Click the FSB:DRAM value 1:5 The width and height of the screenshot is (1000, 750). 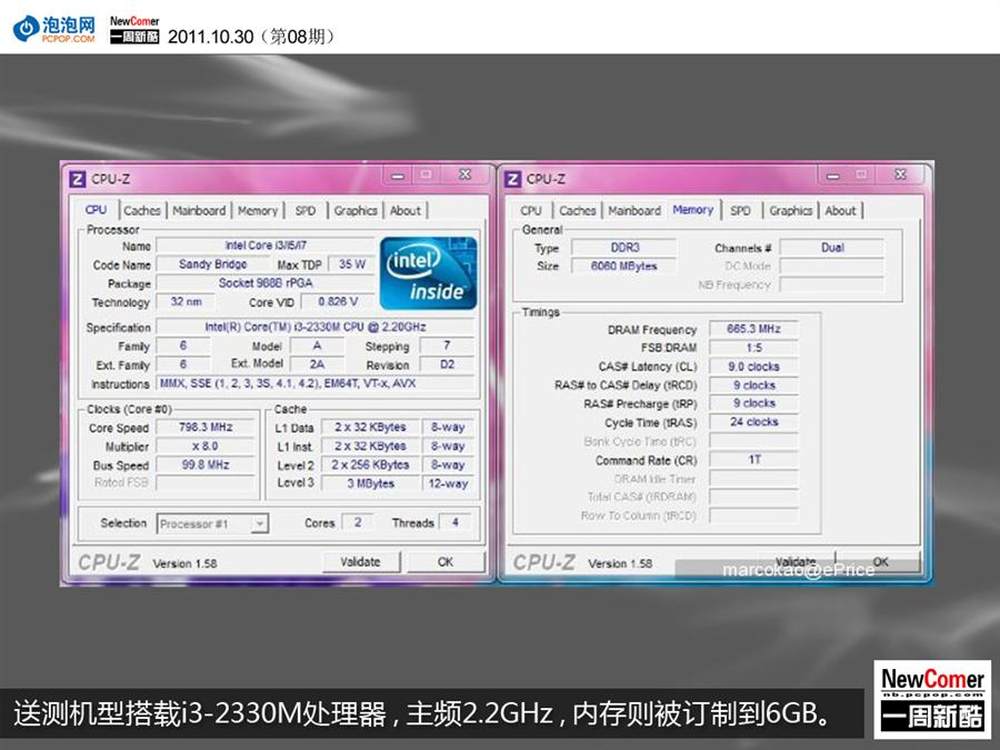coord(754,348)
